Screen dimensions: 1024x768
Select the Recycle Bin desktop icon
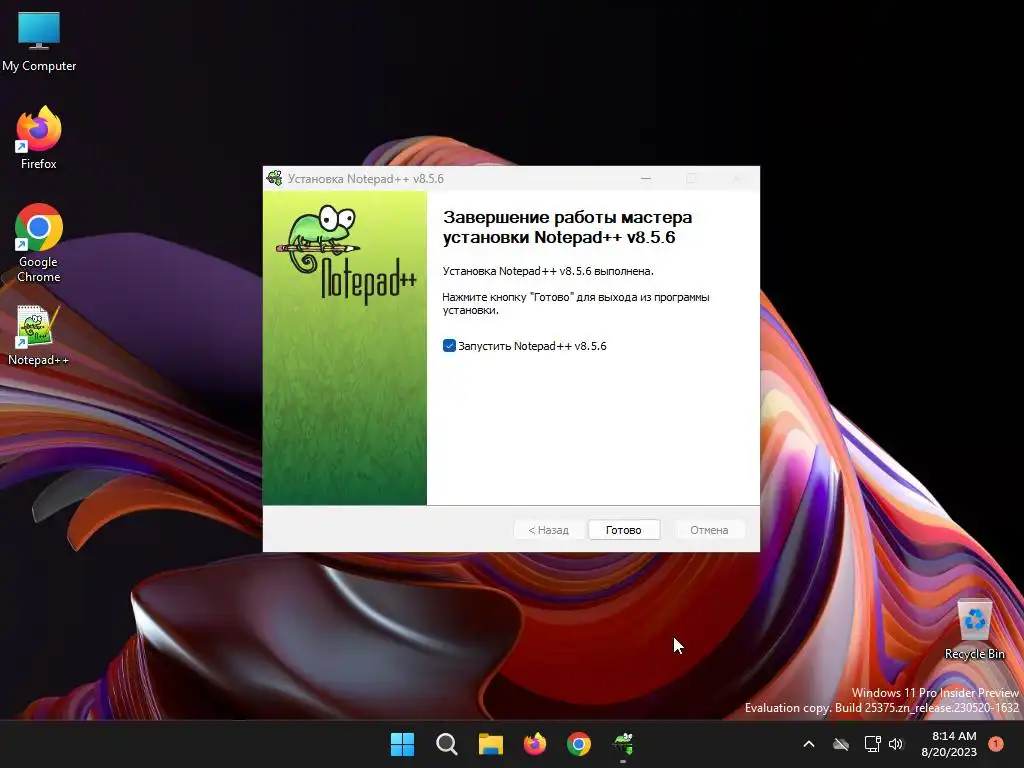974,629
